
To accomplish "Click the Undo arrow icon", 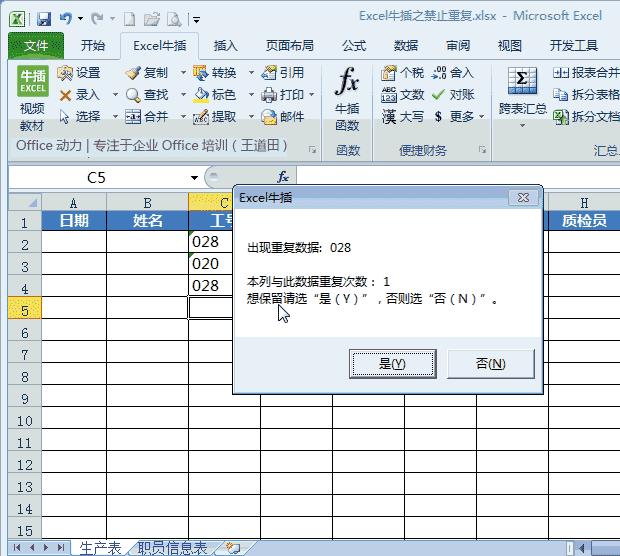I will 66,18.
